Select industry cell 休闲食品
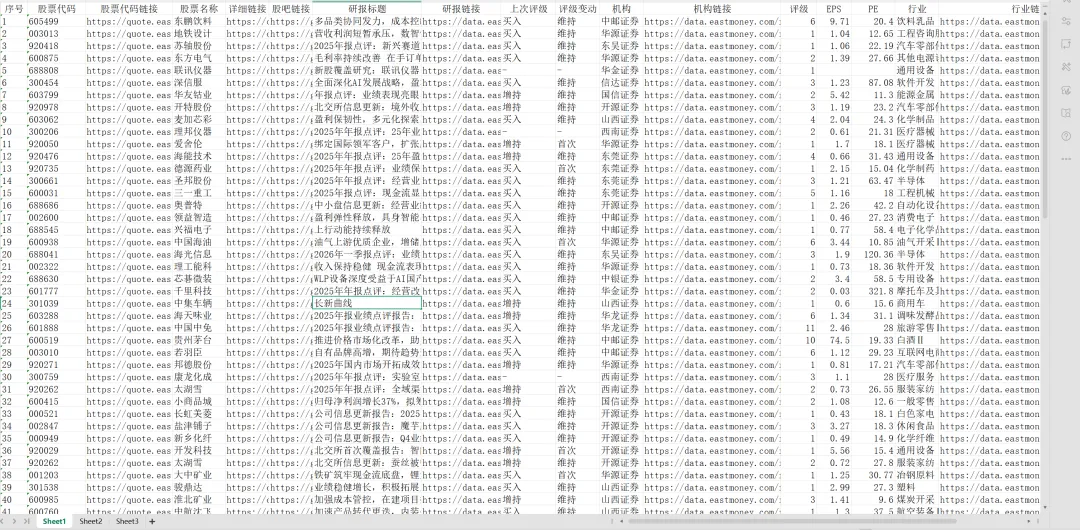This screenshot has width=1080, height=530. tap(917, 426)
